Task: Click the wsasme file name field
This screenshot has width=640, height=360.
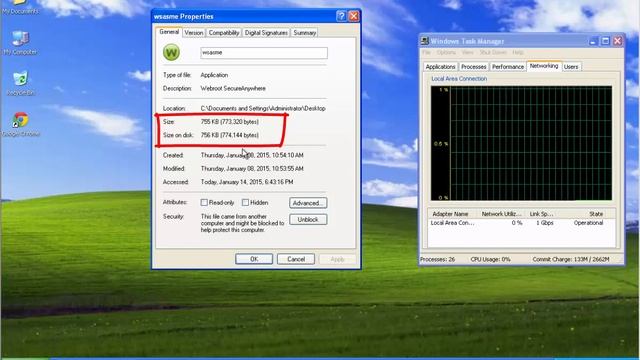Action: (x=264, y=53)
